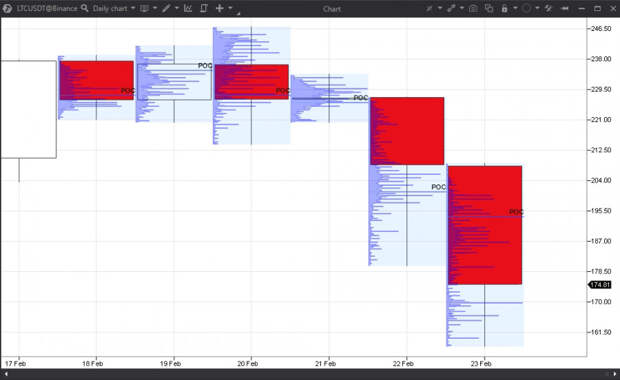620x380 pixels.
Task: Click the LTCUSDT@Binance instrument name
Action: click(47, 8)
